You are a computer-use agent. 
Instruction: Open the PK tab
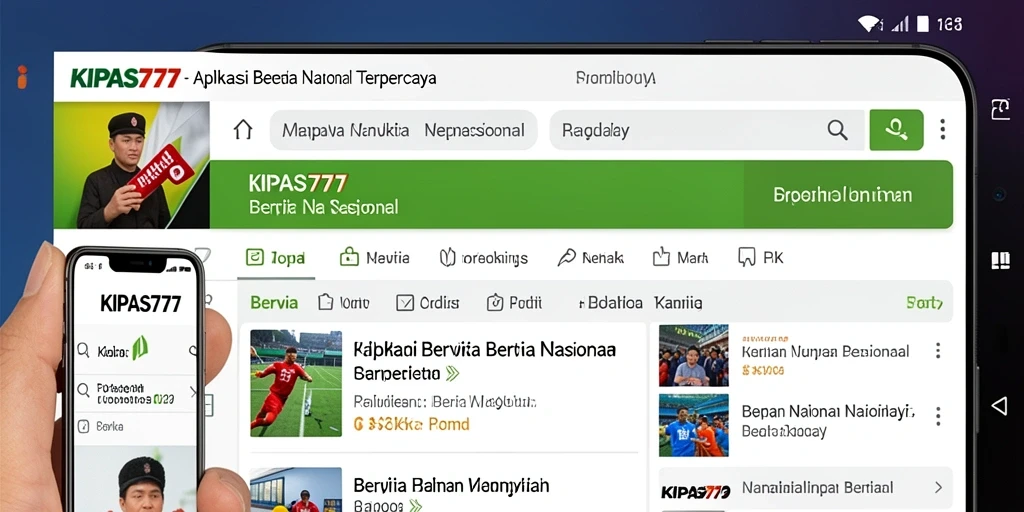click(760, 258)
